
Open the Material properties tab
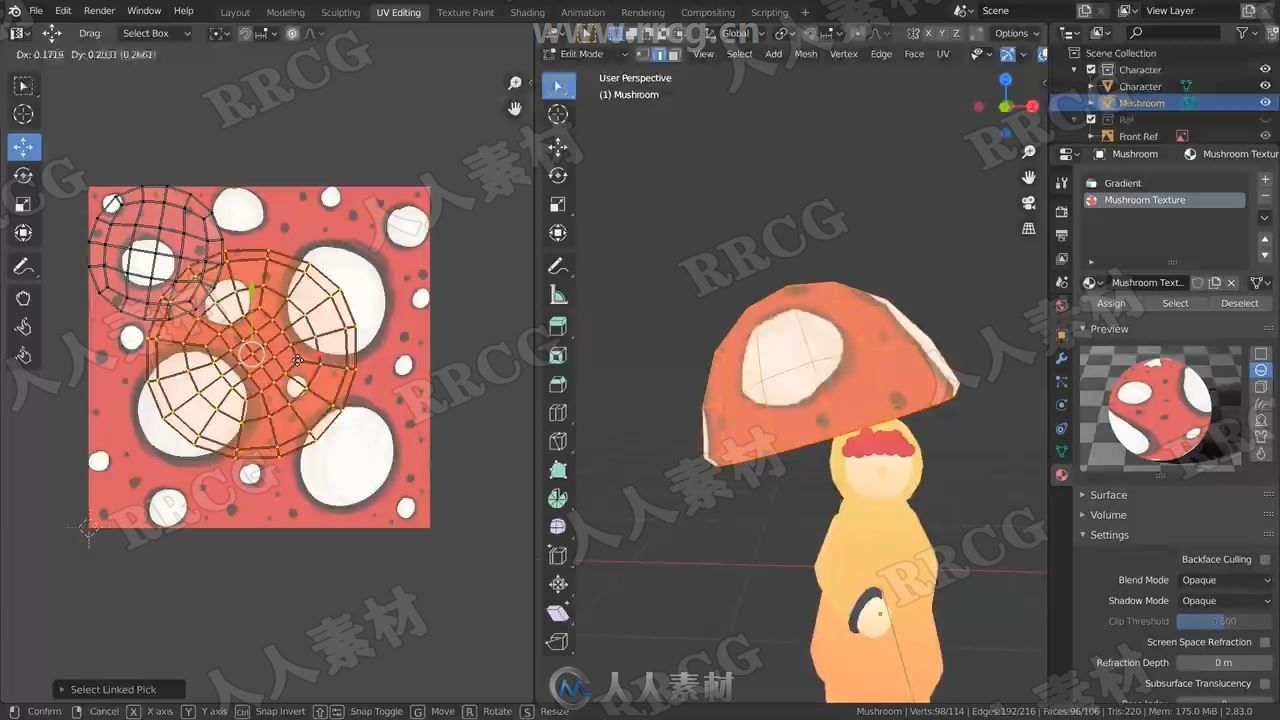pyautogui.click(x=1062, y=475)
